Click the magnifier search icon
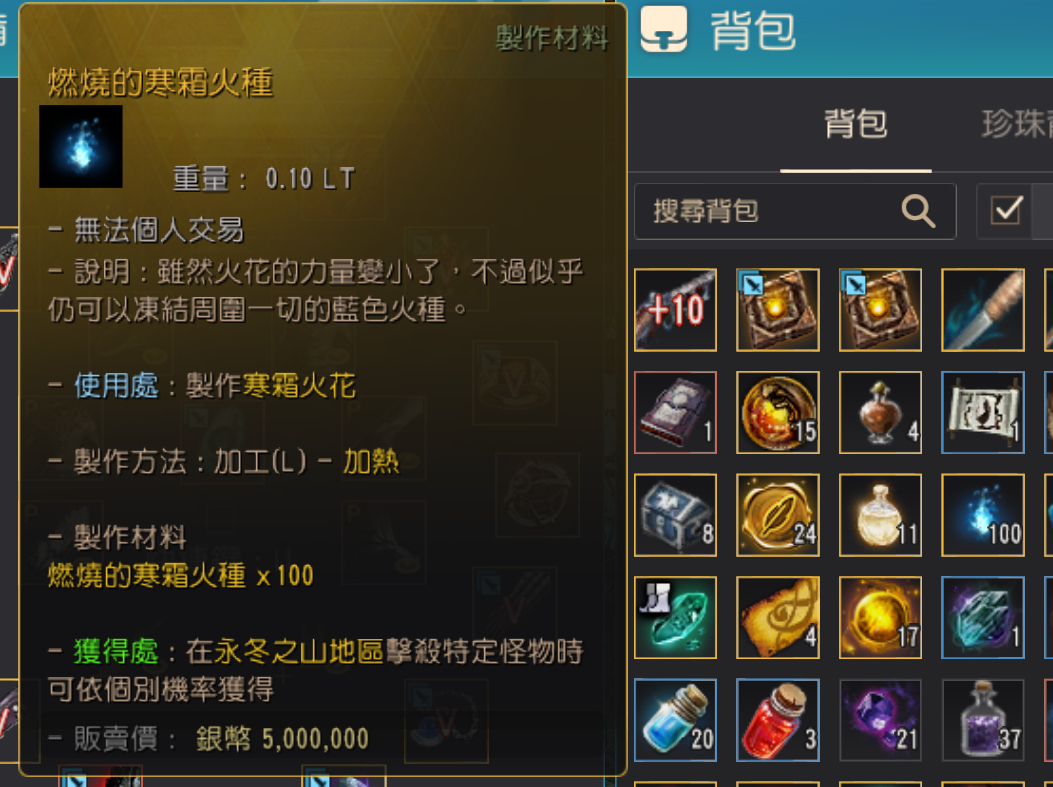The width and height of the screenshot is (1053, 787). point(918,211)
